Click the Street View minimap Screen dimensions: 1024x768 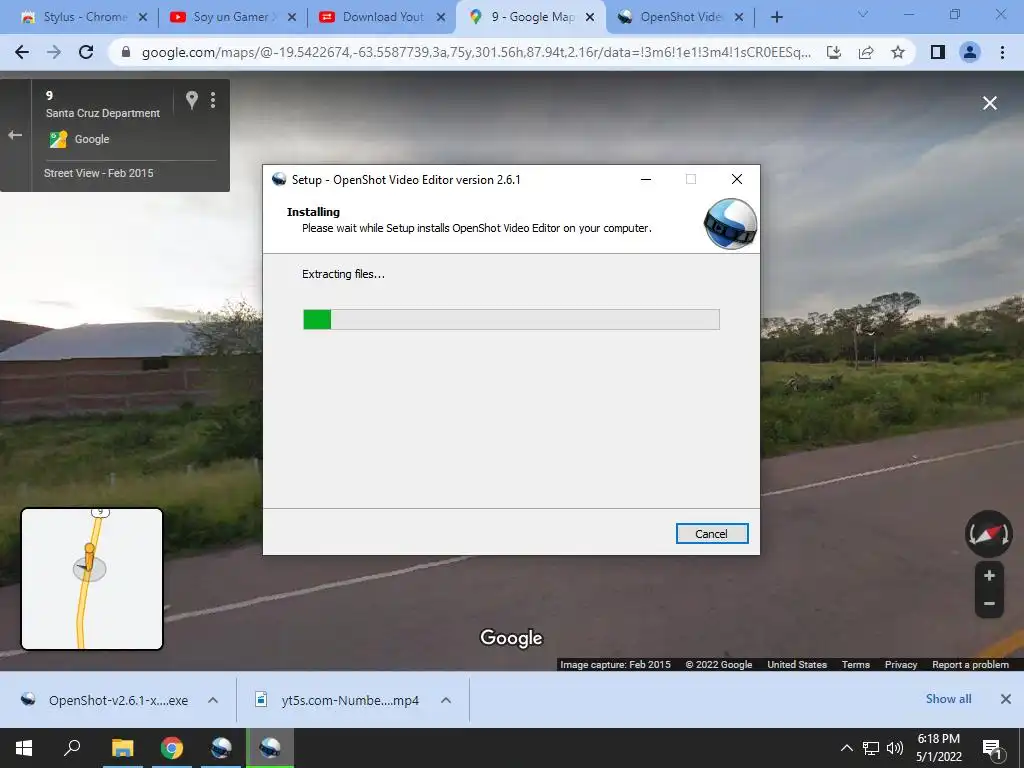pyautogui.click(x=92, y=579)
